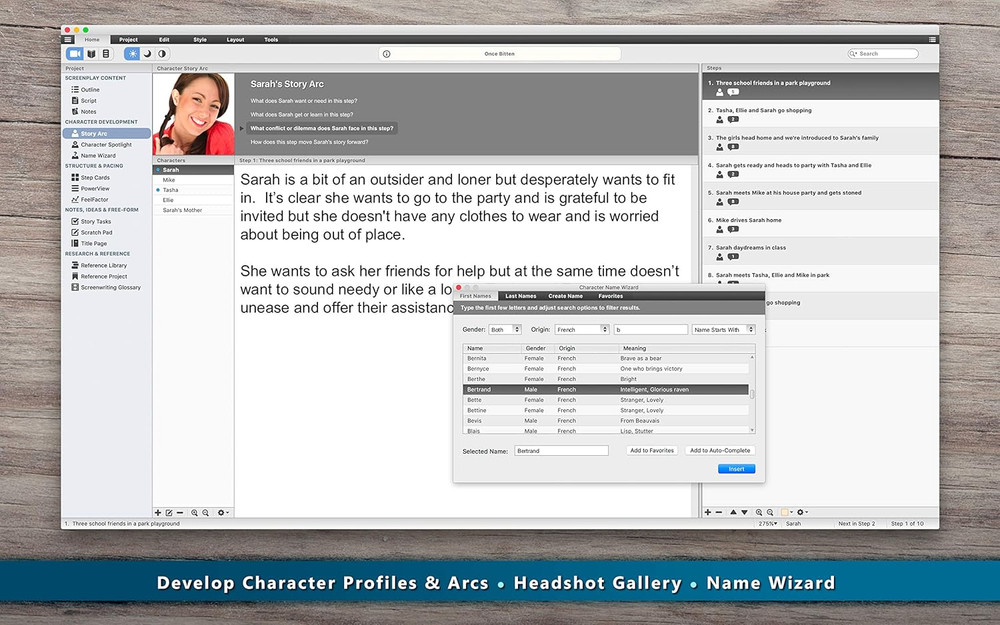Zoom in using the magnifier icon at panel bottom

(x=195, y=512)
